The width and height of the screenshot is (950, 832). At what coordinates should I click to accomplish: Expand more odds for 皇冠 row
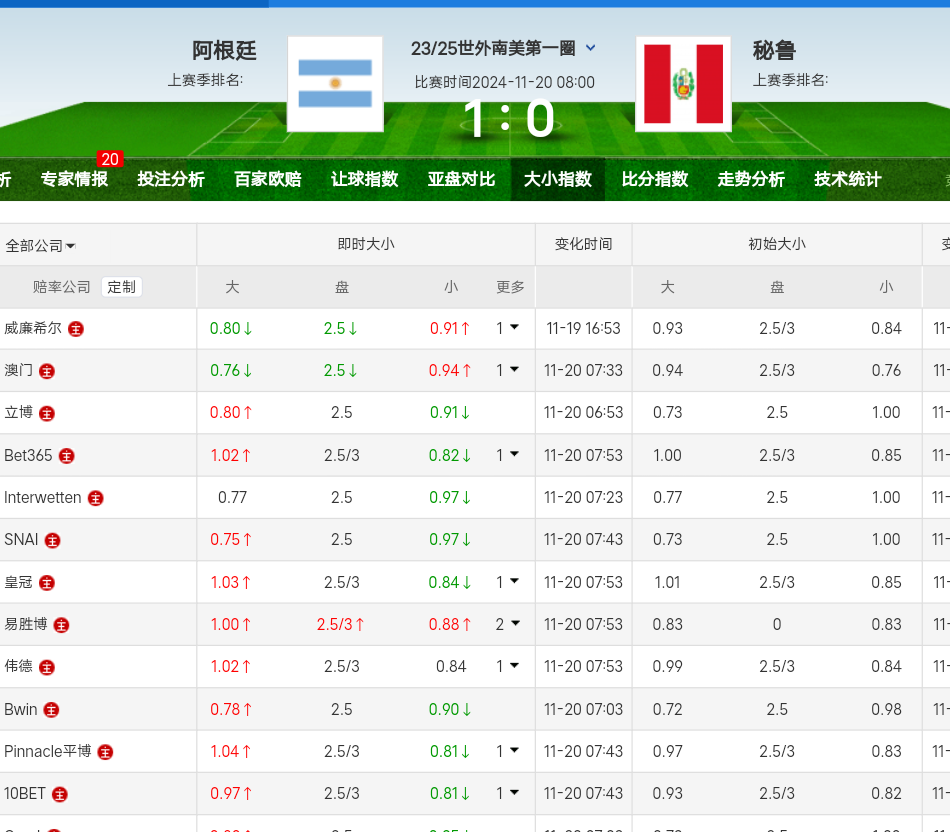point(508,582)
